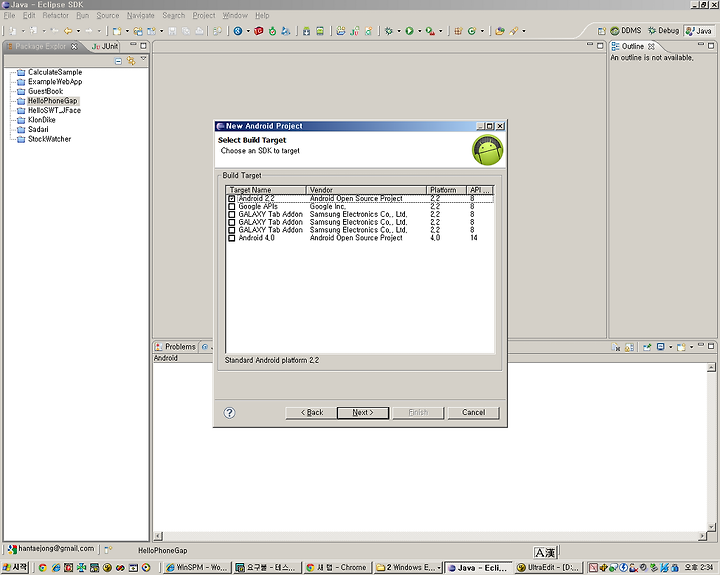Click the WinSPM taskbar button

[196, 568]
